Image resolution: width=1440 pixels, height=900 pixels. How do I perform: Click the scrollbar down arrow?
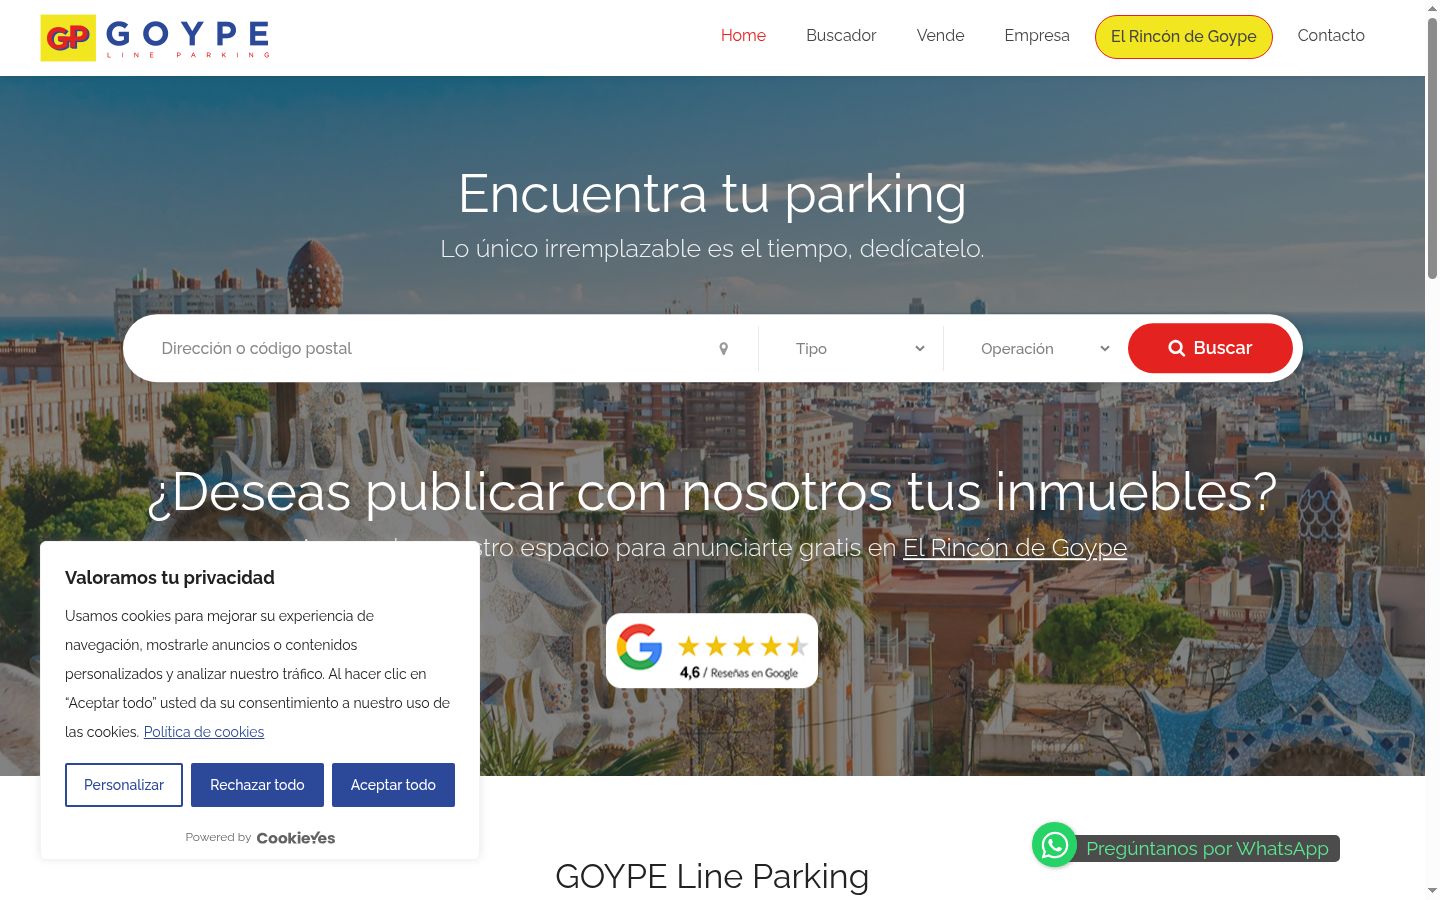pyautogui.click(x=1432, y=891)
